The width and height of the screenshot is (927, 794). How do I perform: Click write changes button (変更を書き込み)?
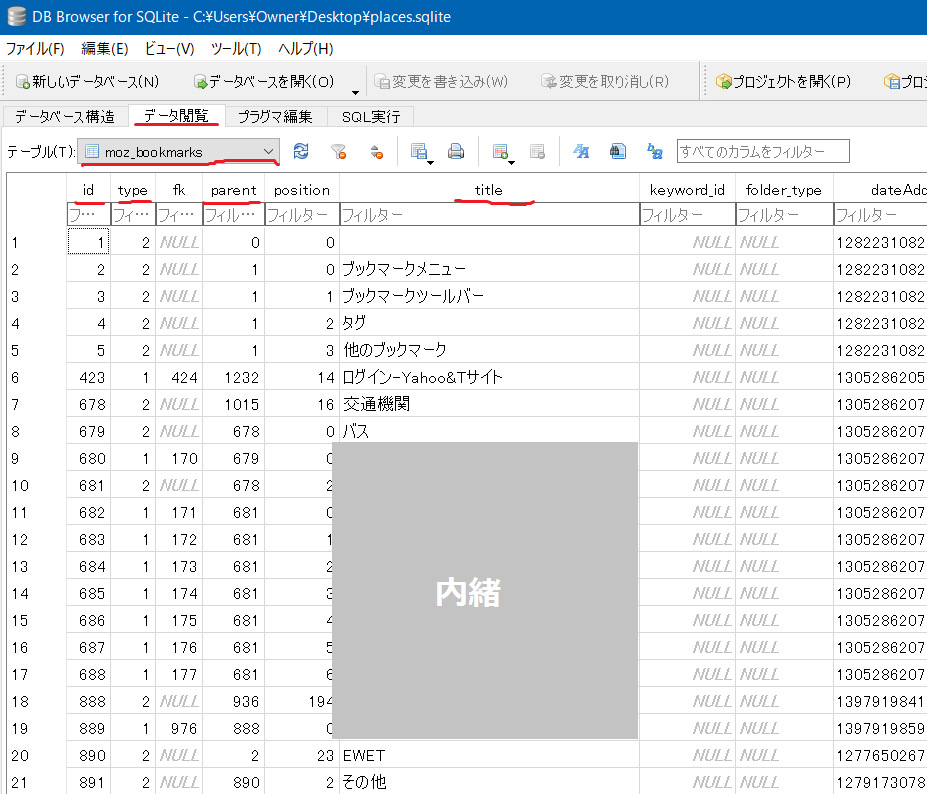(x=441, y=82)
